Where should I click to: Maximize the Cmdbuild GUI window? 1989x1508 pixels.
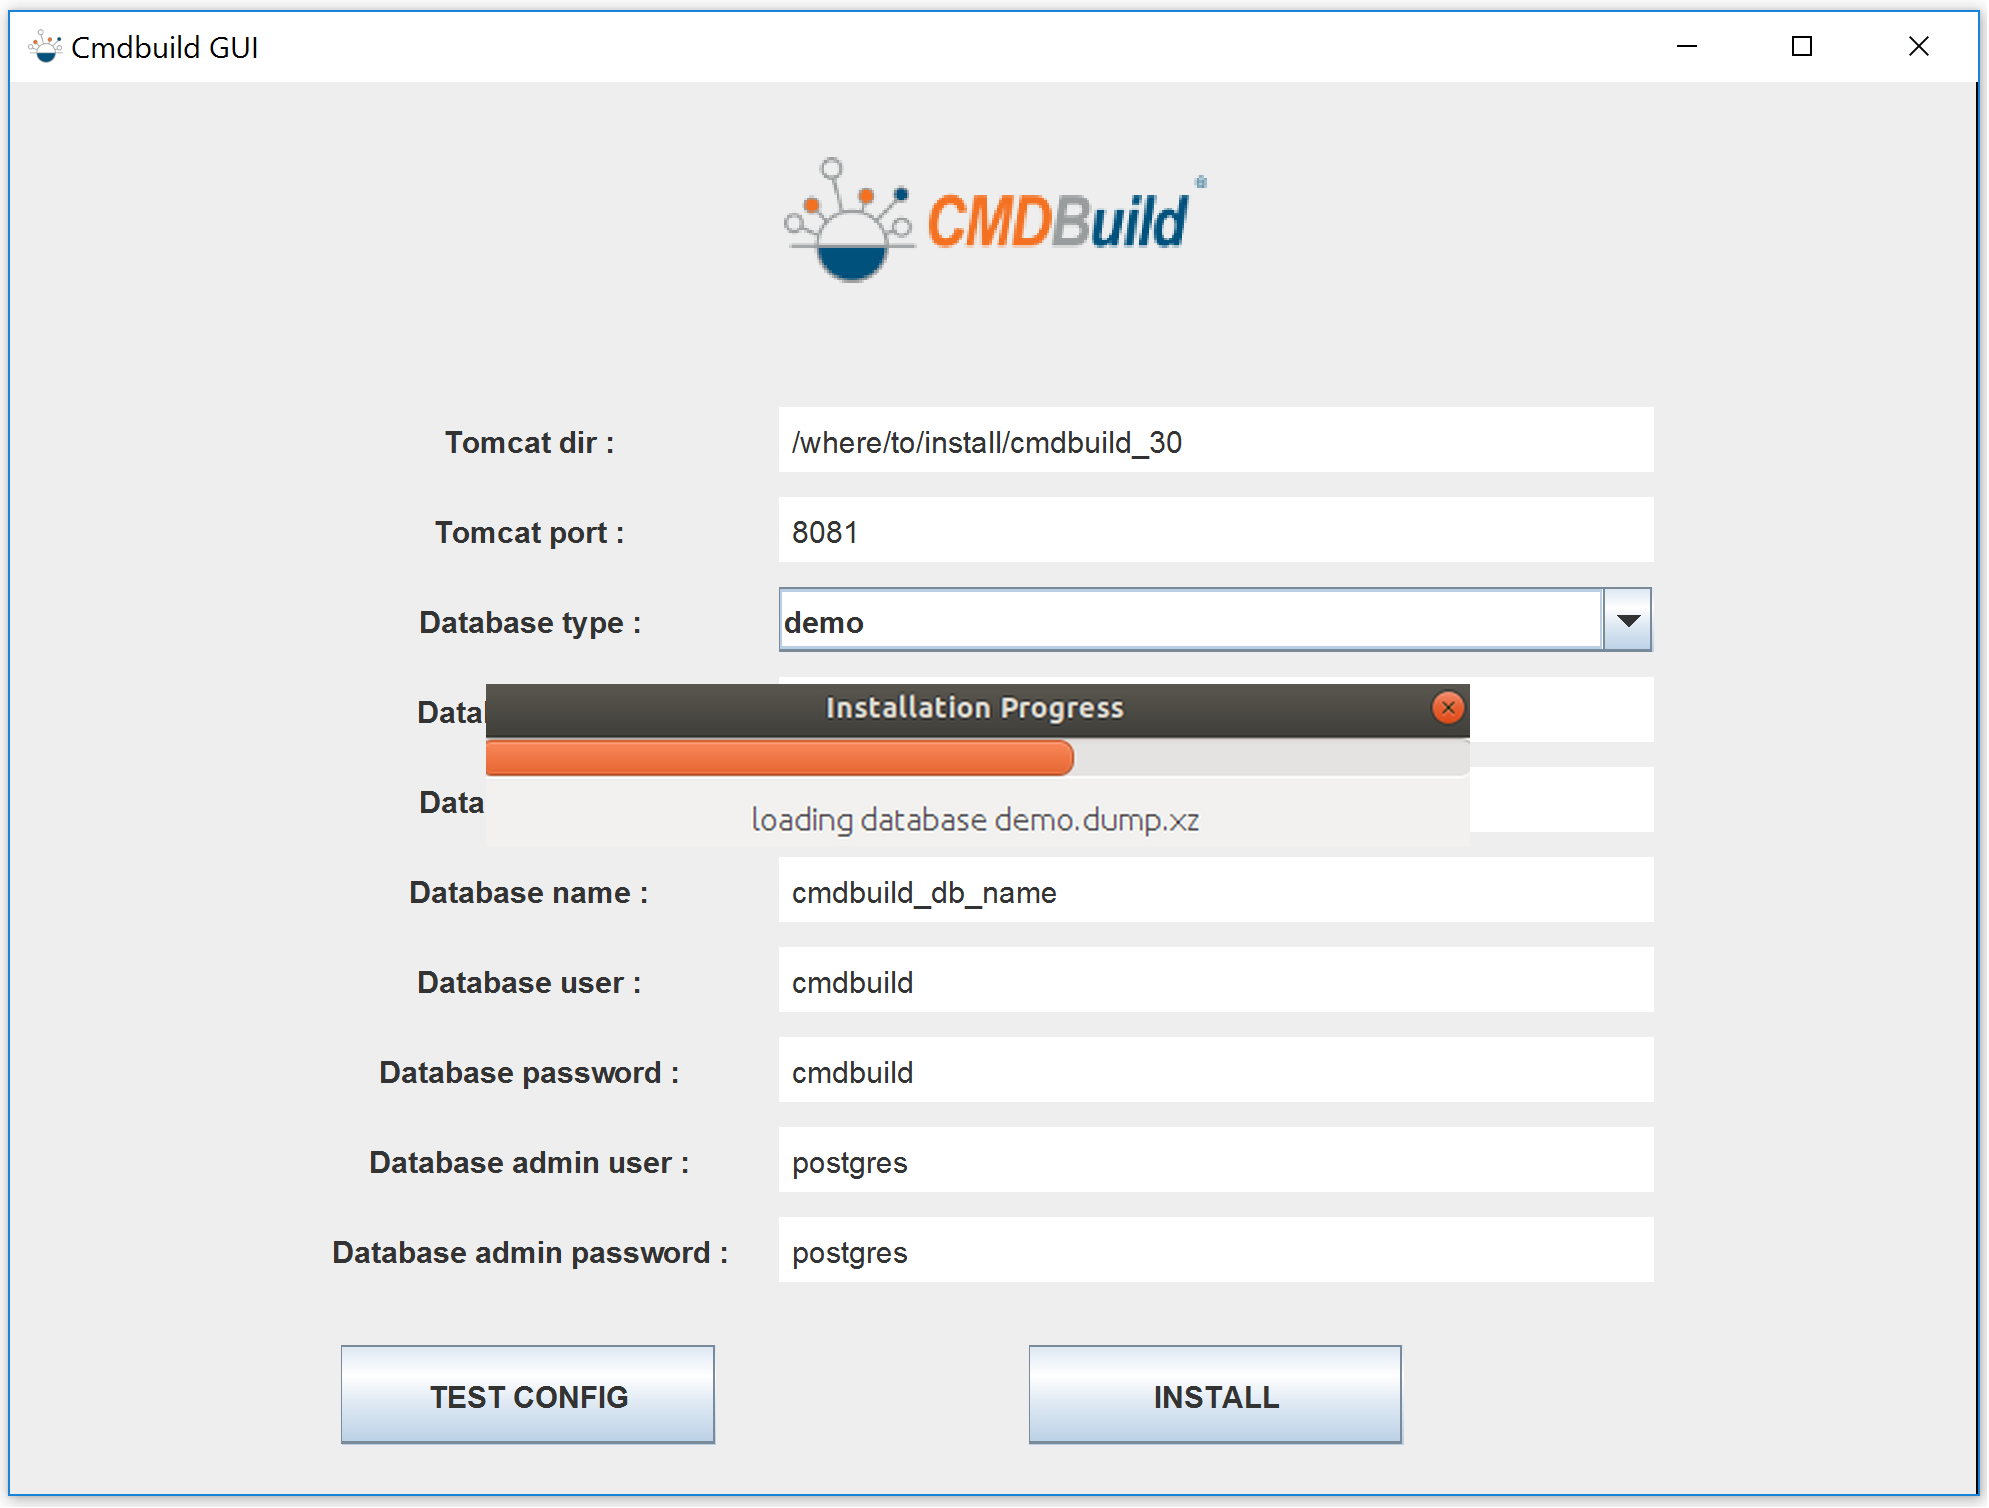pyautogui.click(x=1802, y=46)
